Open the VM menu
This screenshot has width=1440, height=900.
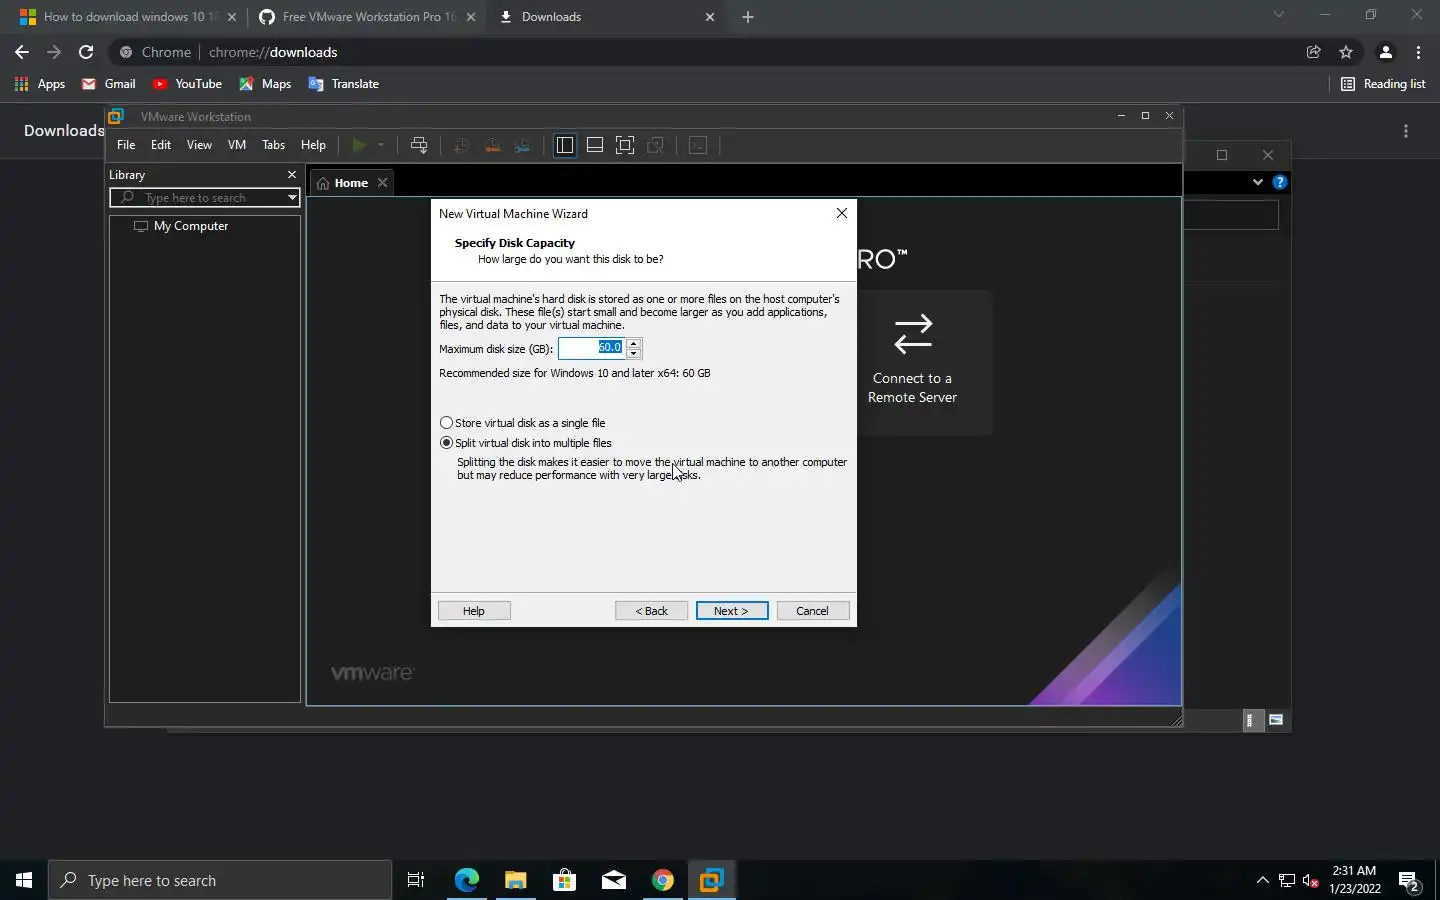pos(237,145)
